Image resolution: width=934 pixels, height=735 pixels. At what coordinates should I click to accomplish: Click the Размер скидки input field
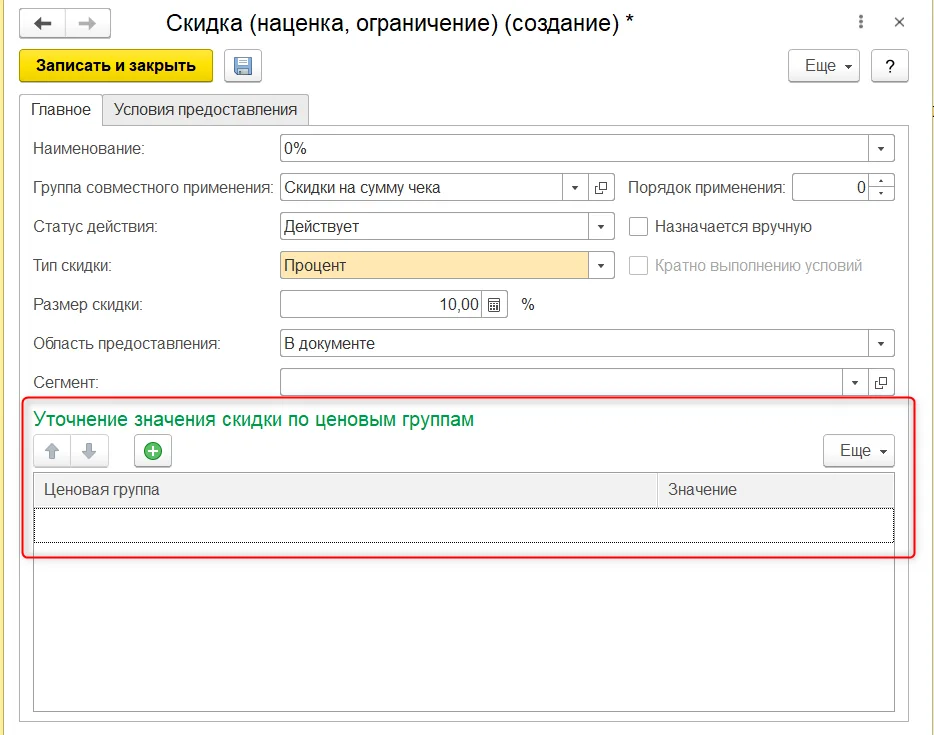(x=381, y=304)
